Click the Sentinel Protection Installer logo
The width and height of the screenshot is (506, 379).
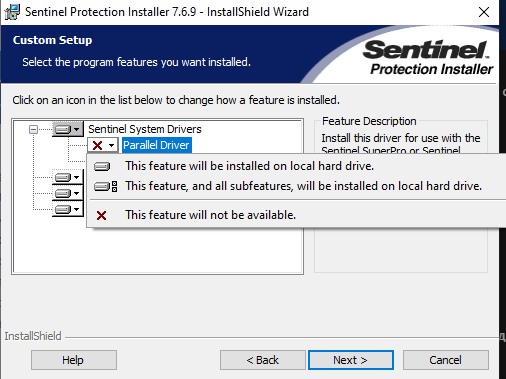point(428,57)
